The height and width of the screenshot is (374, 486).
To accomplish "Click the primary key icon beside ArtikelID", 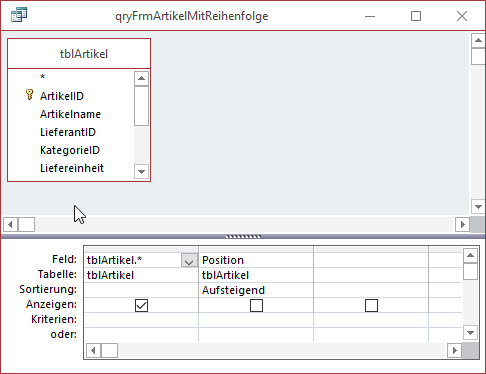I will tap(29, 95).
